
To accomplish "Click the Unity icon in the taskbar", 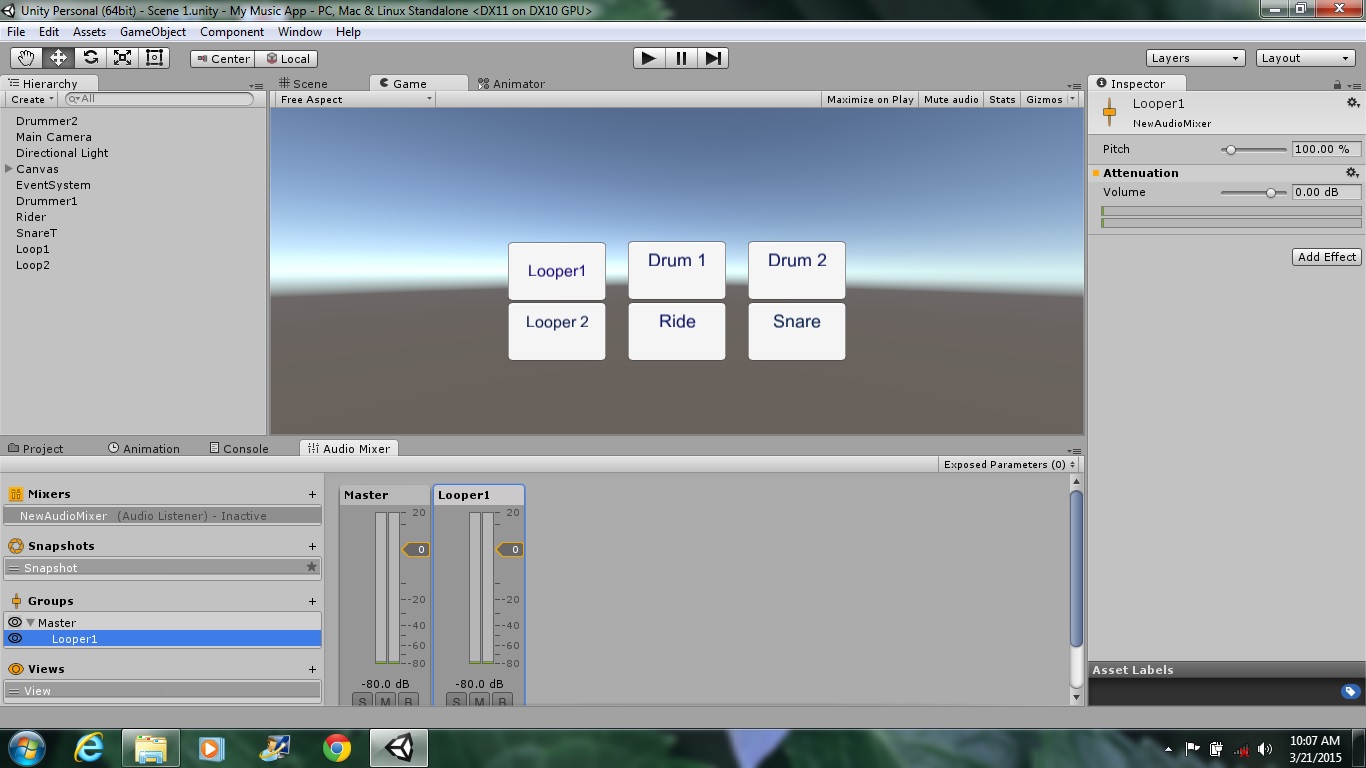I will pos(399,748).
